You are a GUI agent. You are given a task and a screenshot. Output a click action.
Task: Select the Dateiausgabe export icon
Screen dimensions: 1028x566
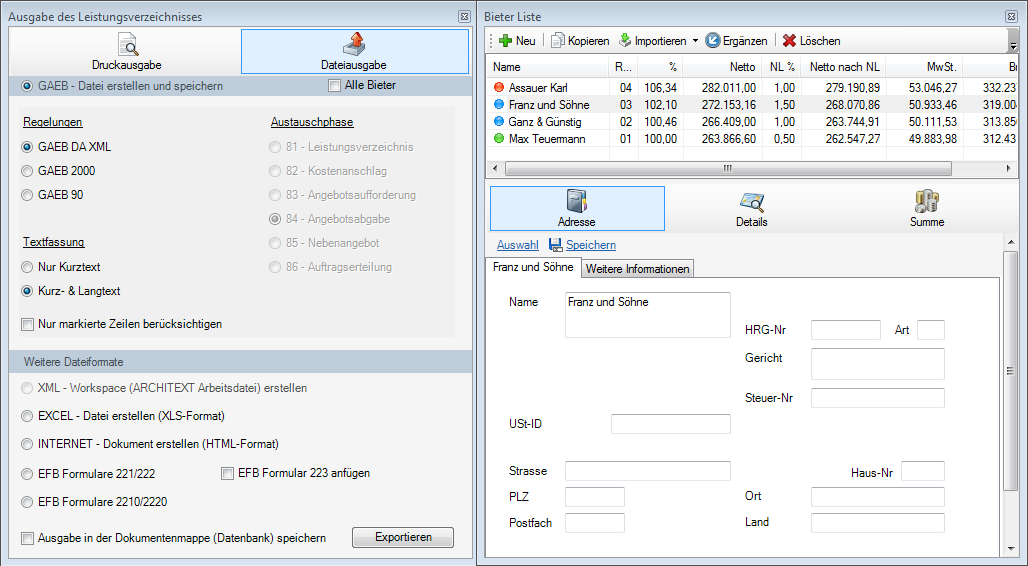(x=353, y=45)
